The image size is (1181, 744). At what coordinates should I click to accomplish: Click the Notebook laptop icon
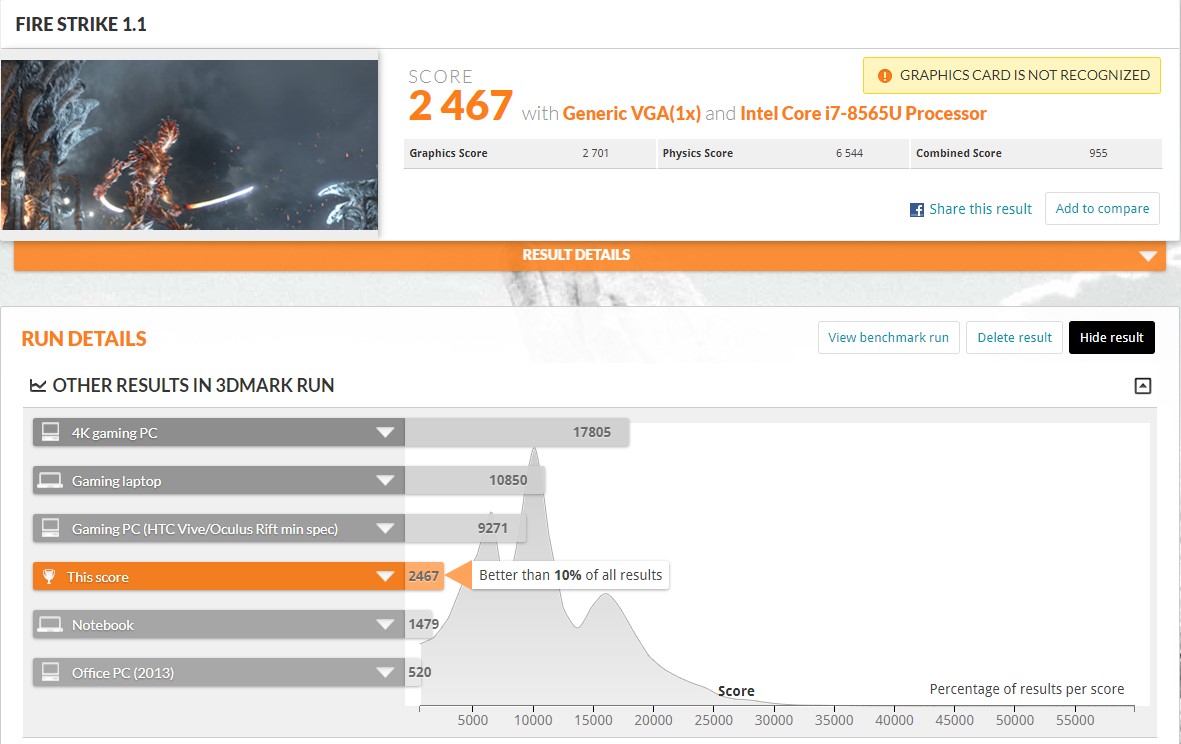click(50, 625)
